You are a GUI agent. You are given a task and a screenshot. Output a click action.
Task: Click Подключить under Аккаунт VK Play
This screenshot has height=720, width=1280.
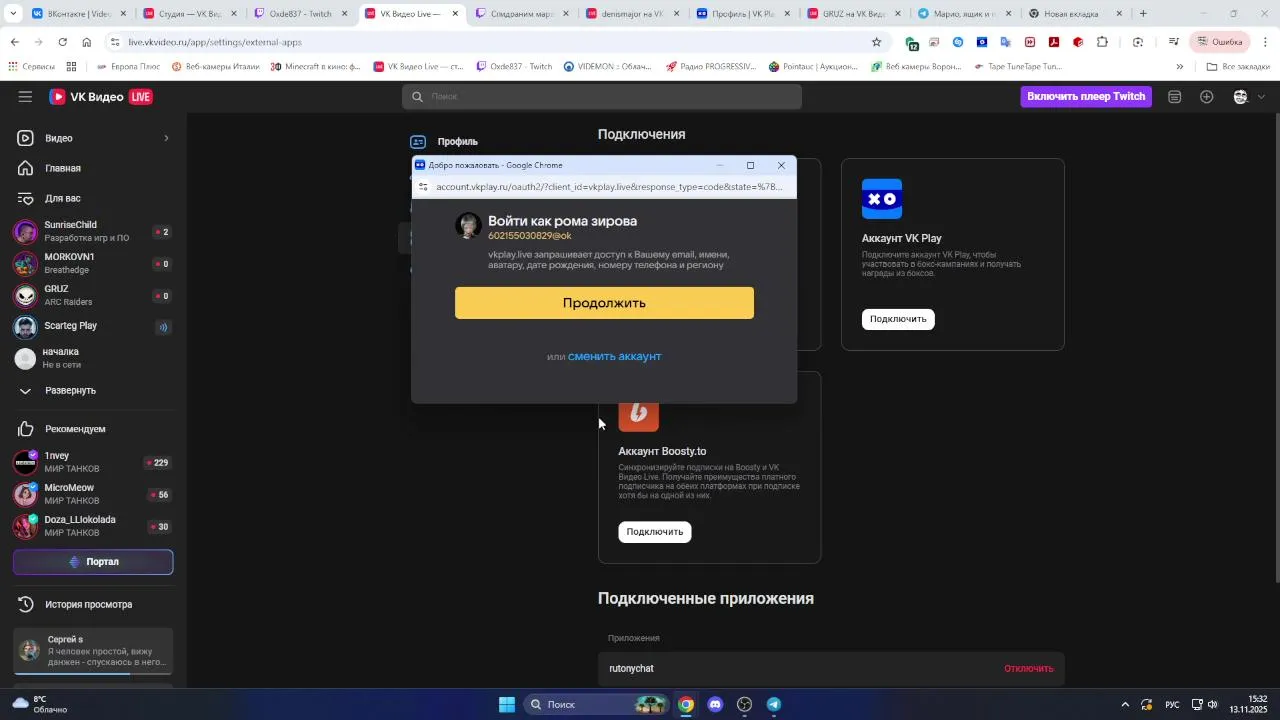pos(898,319)
